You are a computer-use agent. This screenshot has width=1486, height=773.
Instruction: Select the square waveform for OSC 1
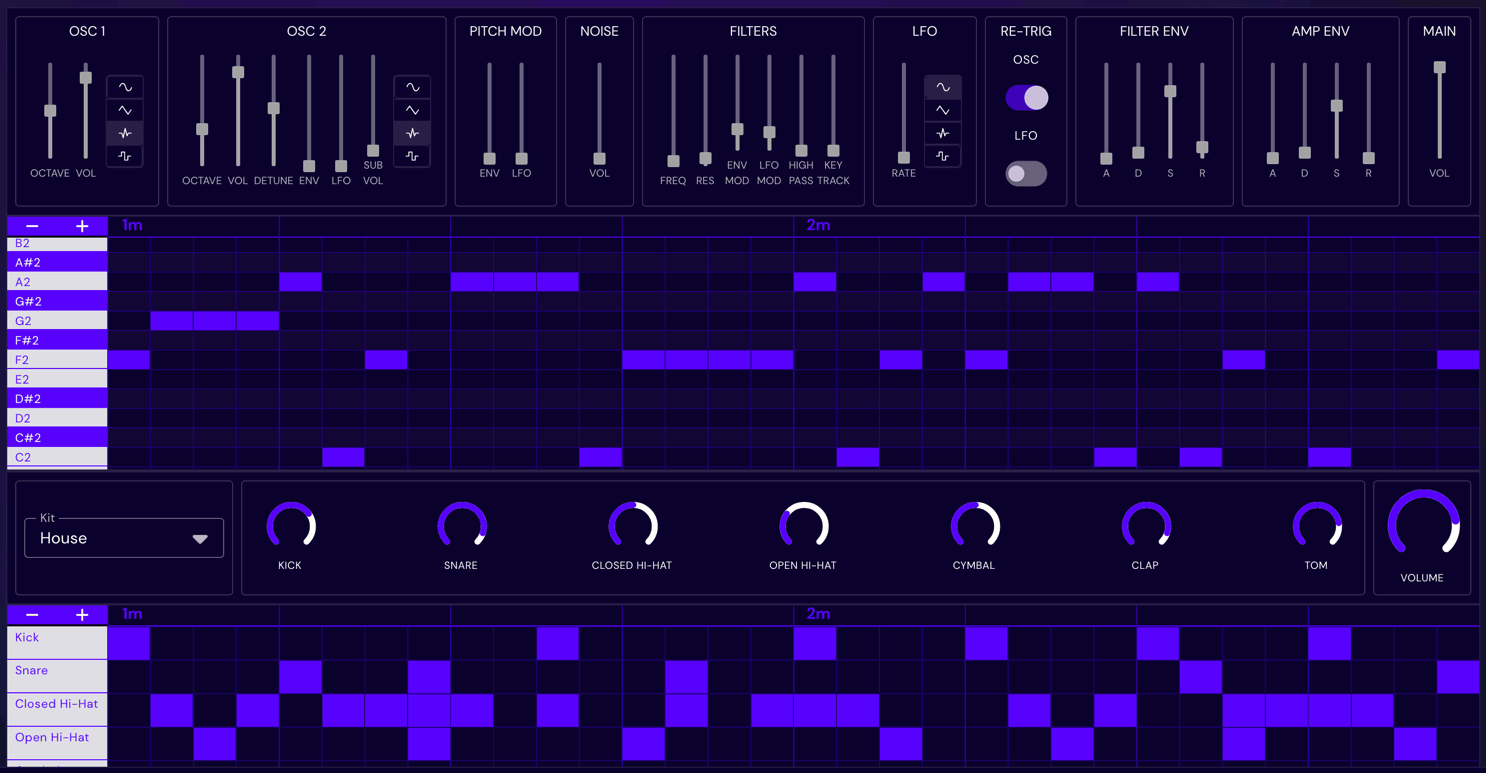[x=125, y=156]
